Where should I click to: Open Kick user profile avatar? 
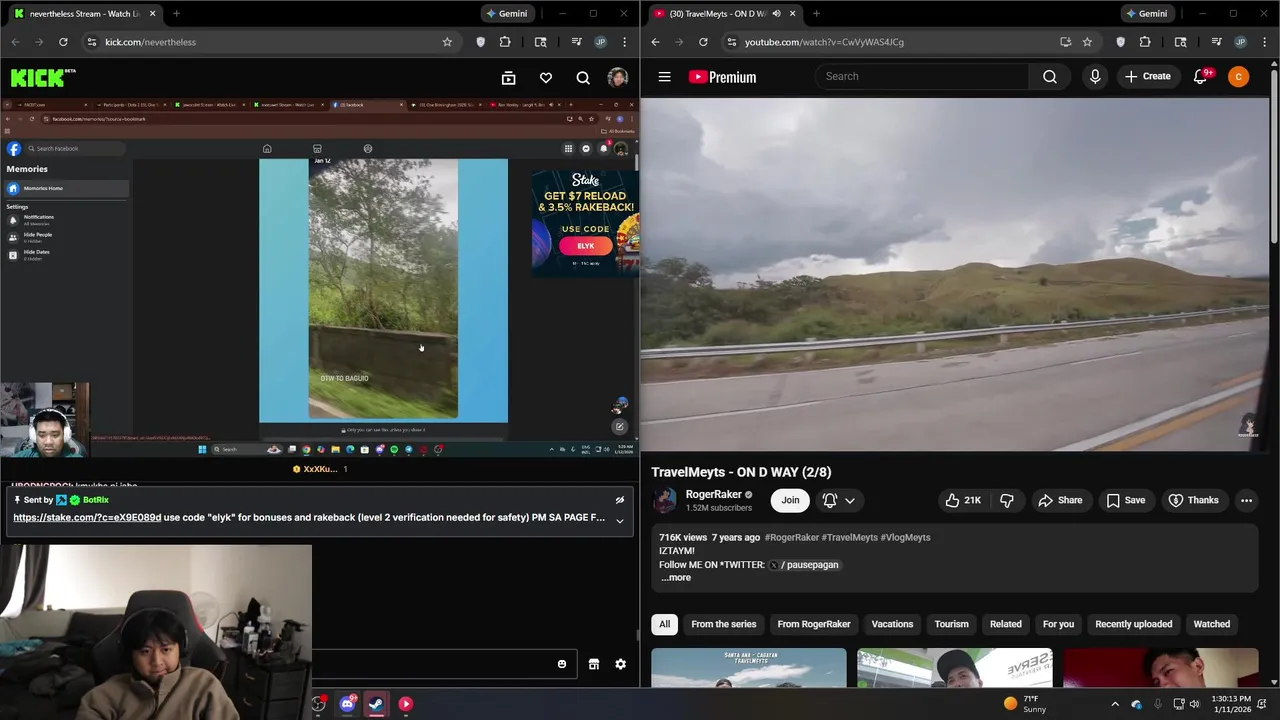click(617, 78)
